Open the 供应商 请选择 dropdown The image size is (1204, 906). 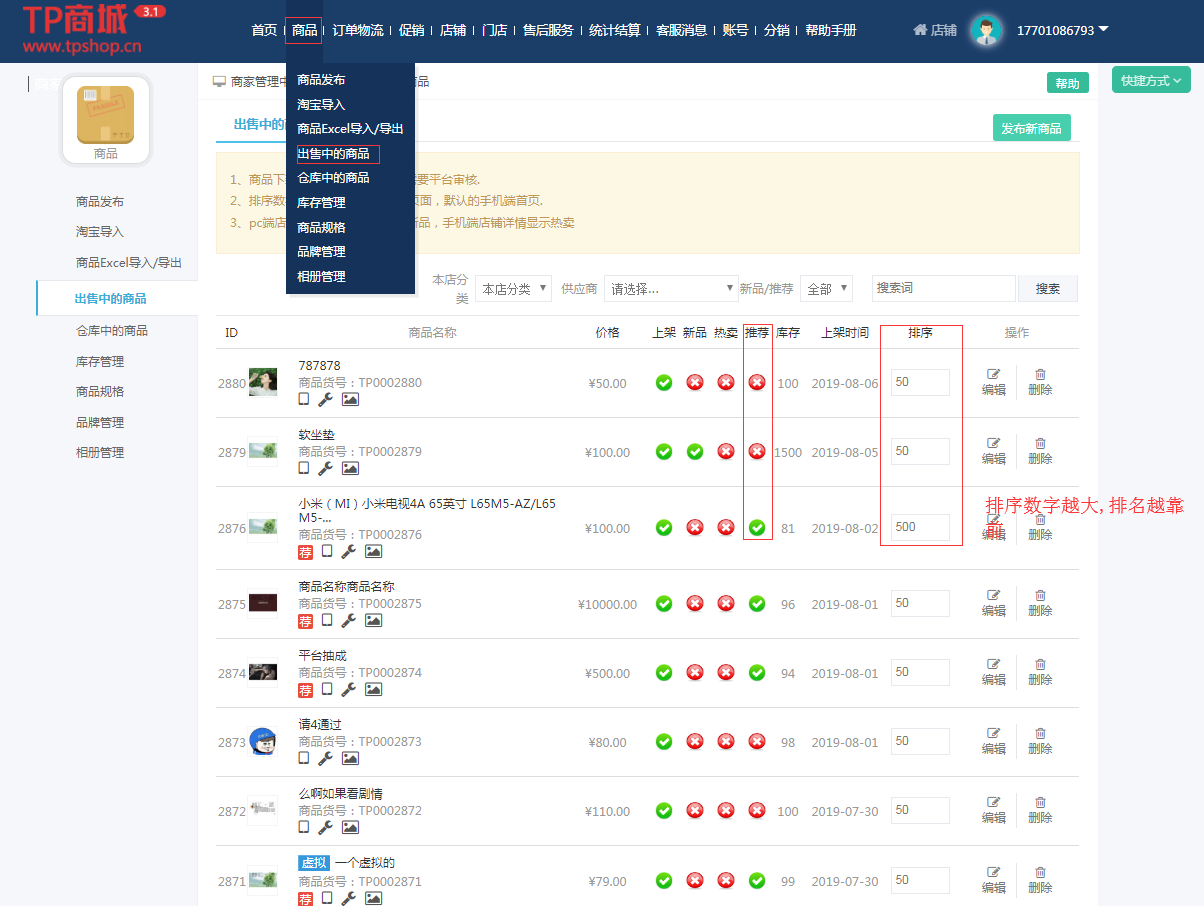[x=671, y=289]
